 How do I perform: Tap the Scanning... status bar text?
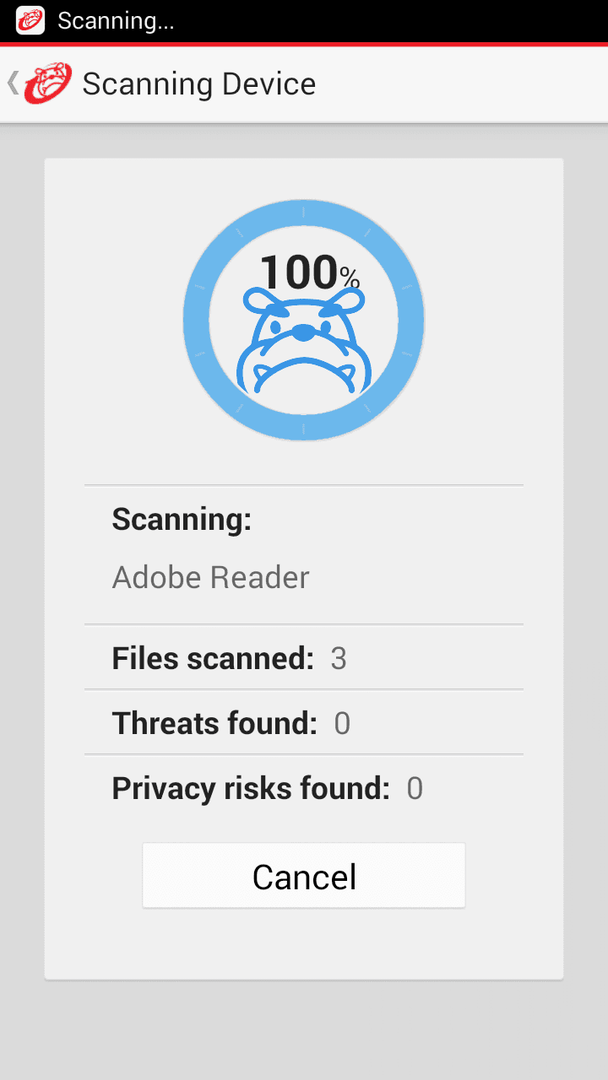tap(116, 21)
